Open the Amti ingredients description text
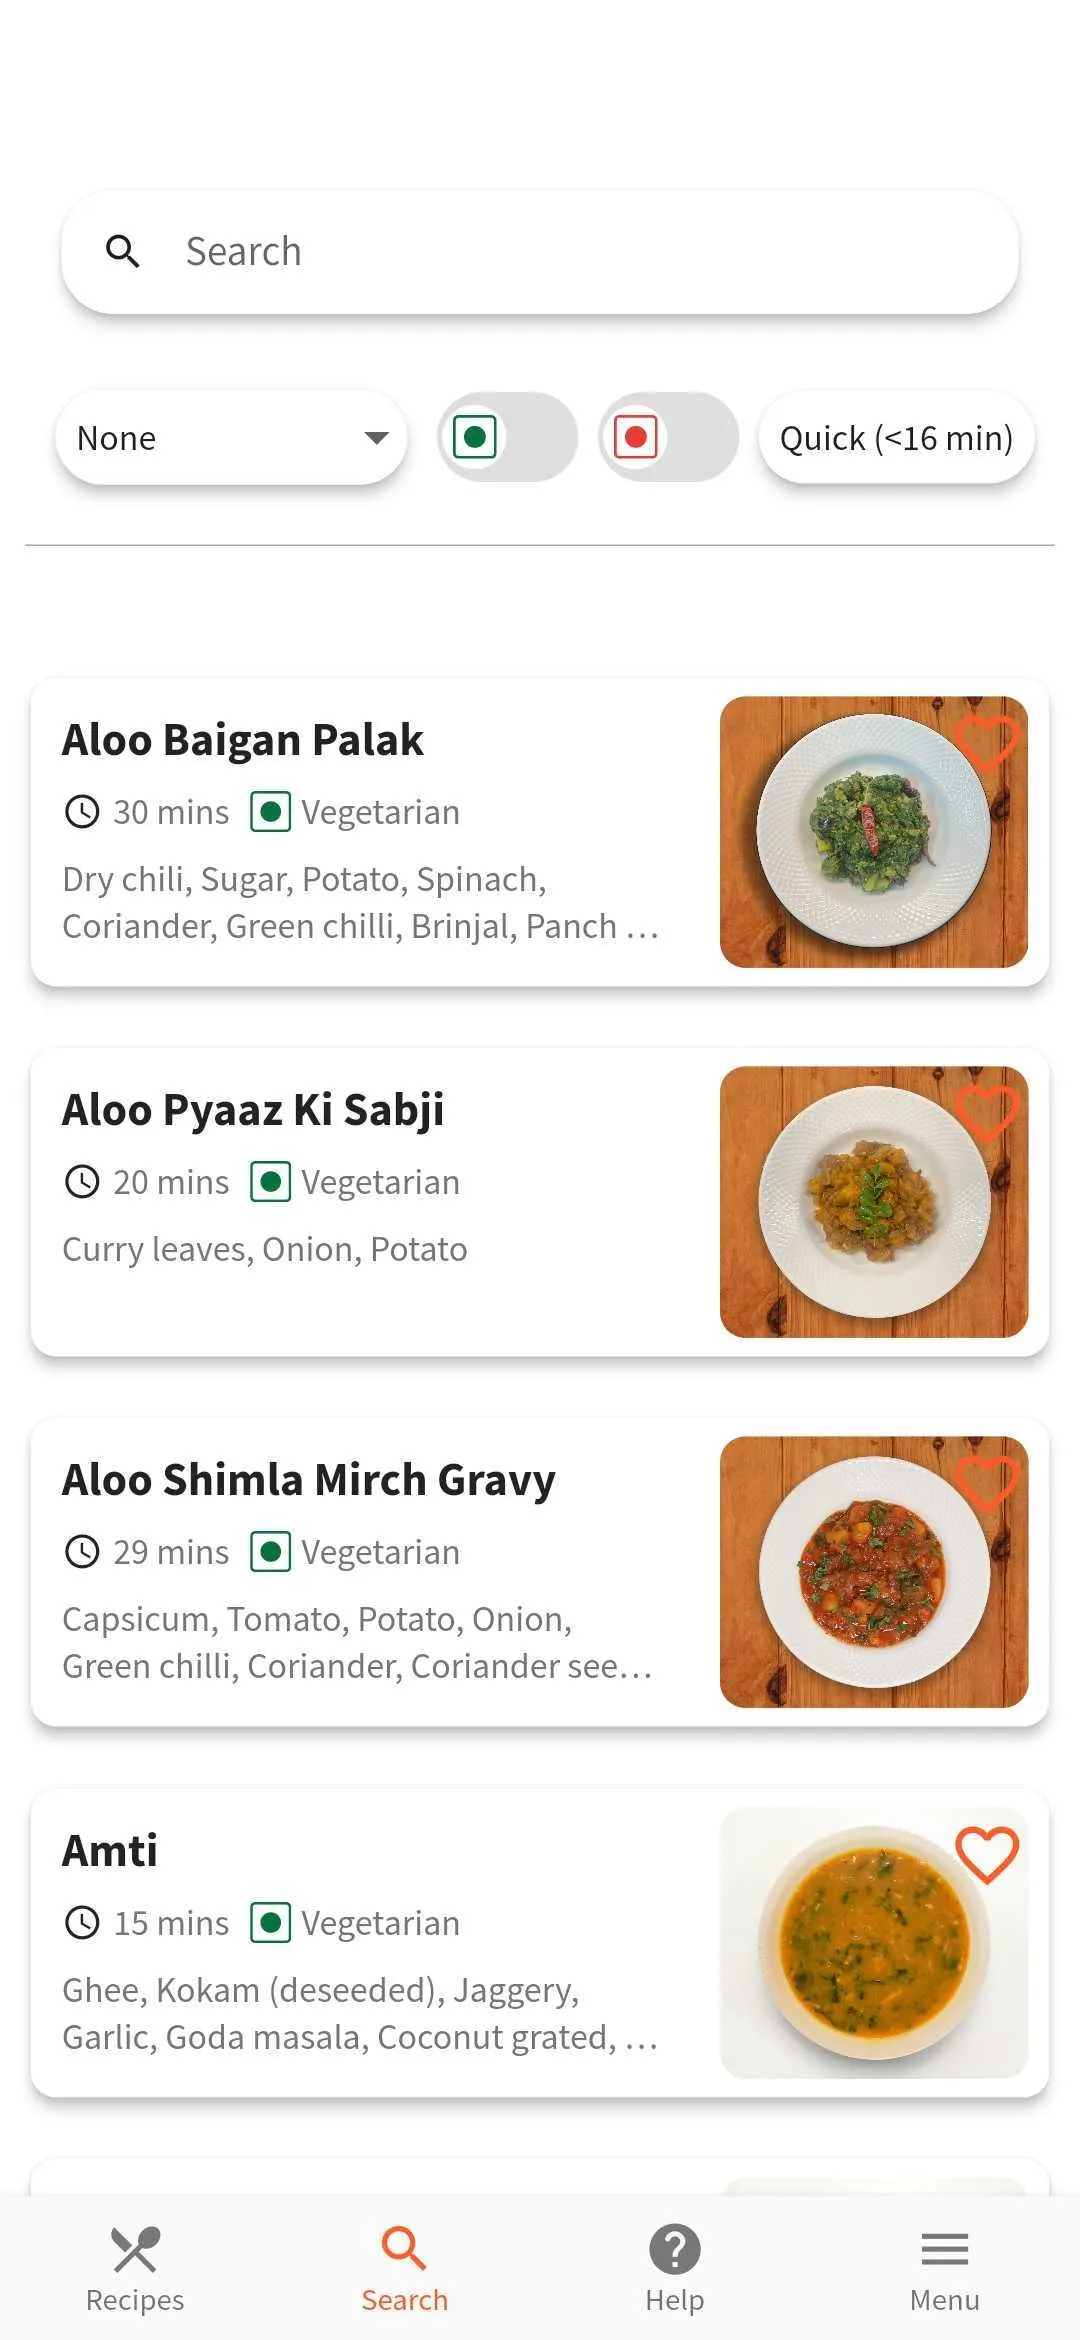1080x2340 pixels. [x=360, y=2014]
